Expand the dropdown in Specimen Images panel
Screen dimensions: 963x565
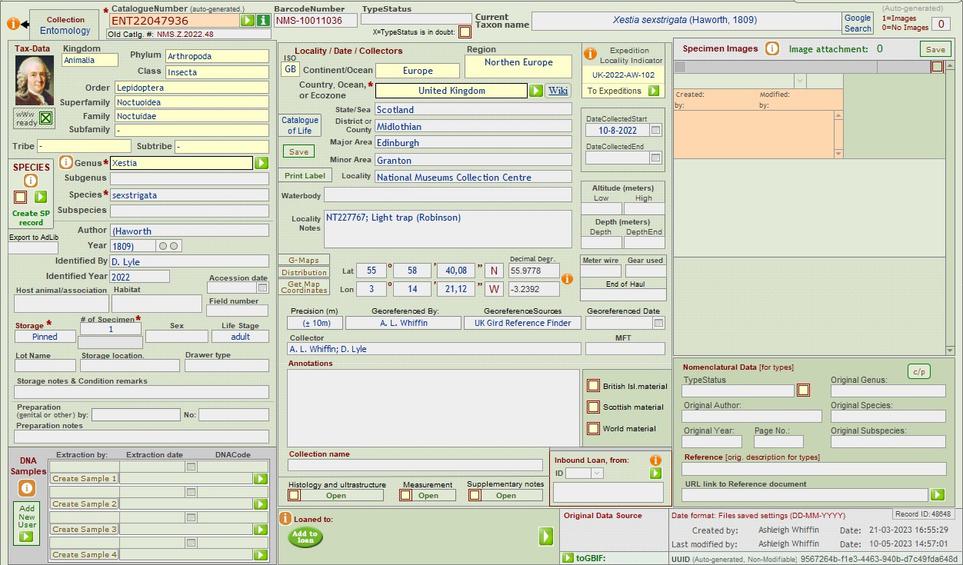pos(936,67)
